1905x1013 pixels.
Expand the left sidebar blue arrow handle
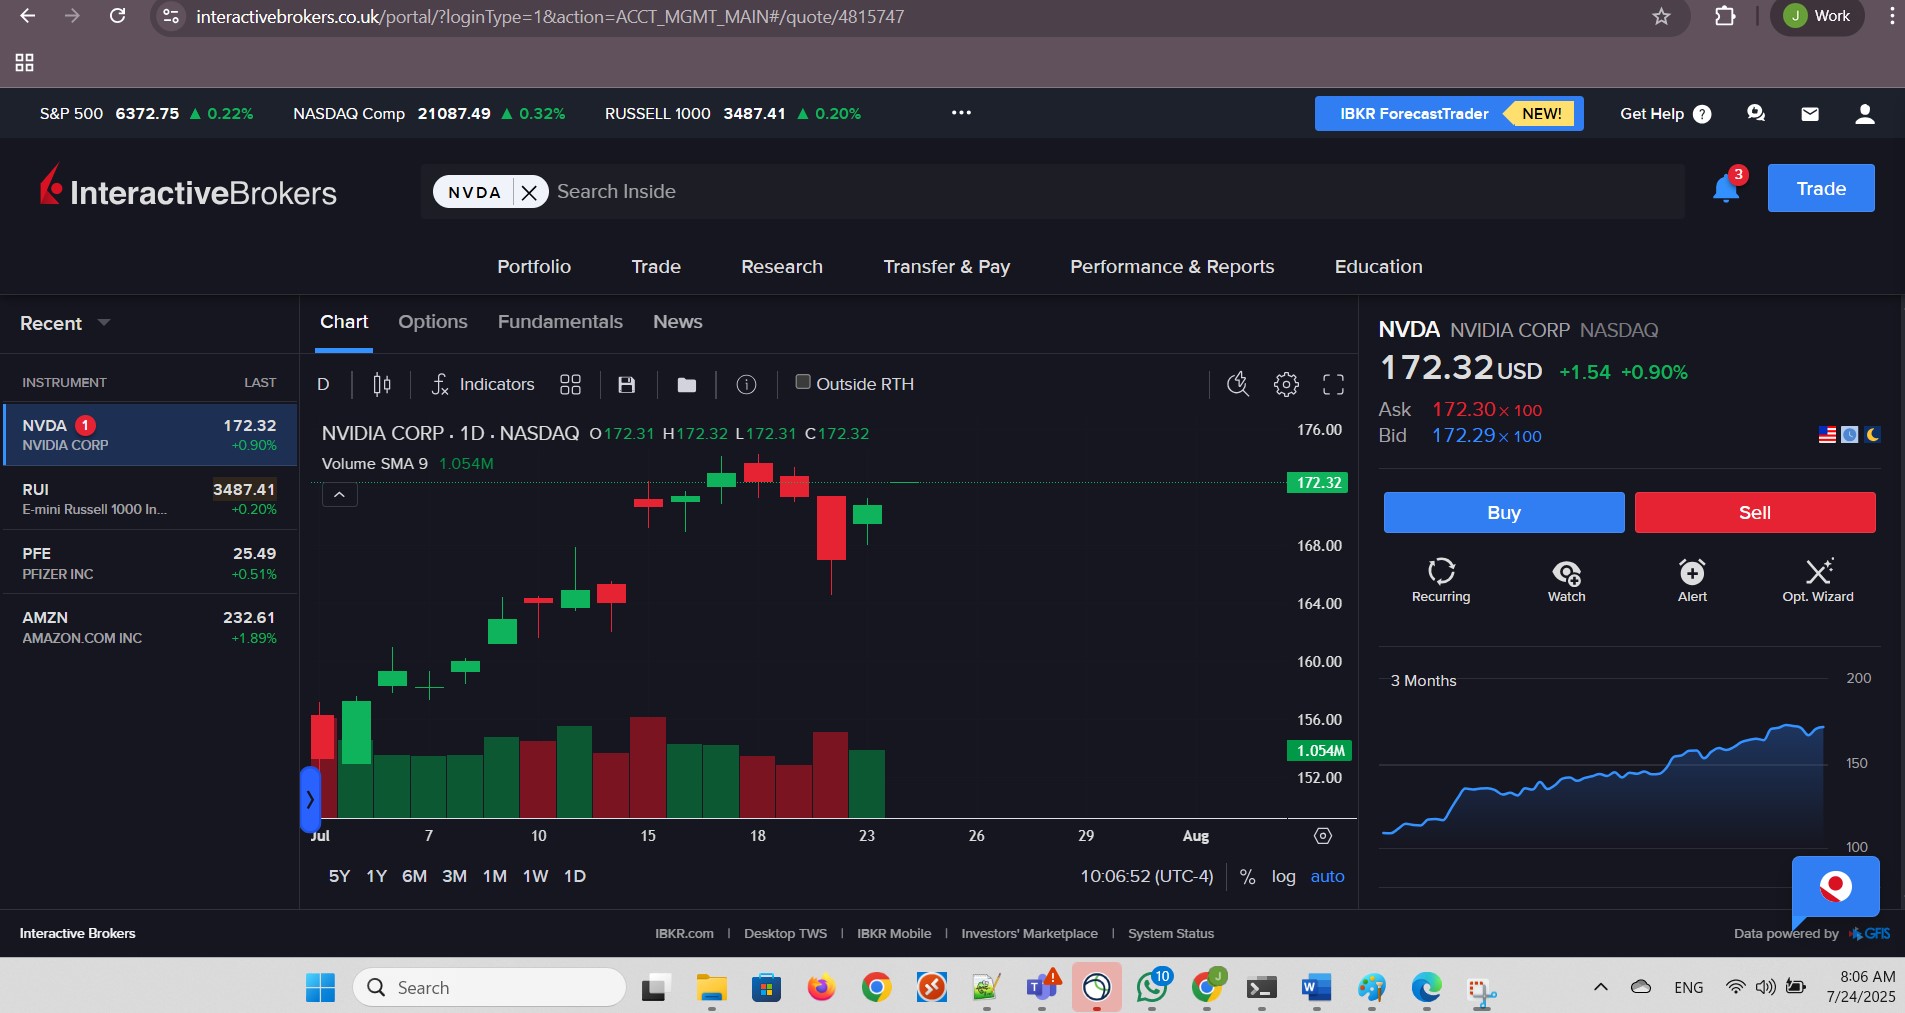(x=310, y=799)
